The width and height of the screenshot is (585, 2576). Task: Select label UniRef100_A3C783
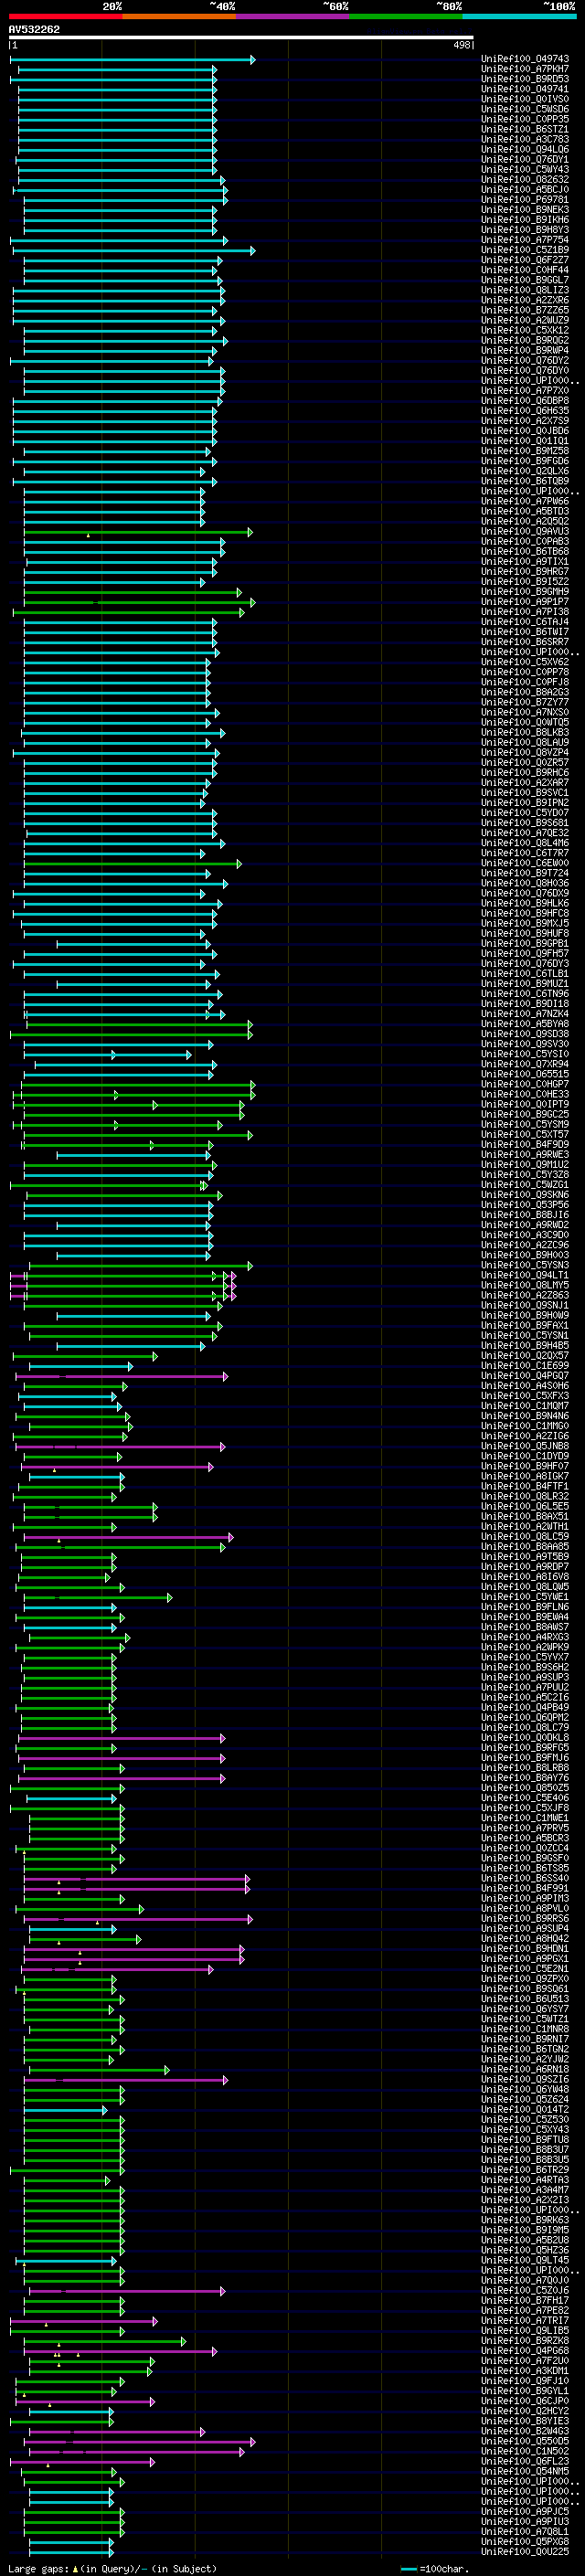[x=525, y=139]
